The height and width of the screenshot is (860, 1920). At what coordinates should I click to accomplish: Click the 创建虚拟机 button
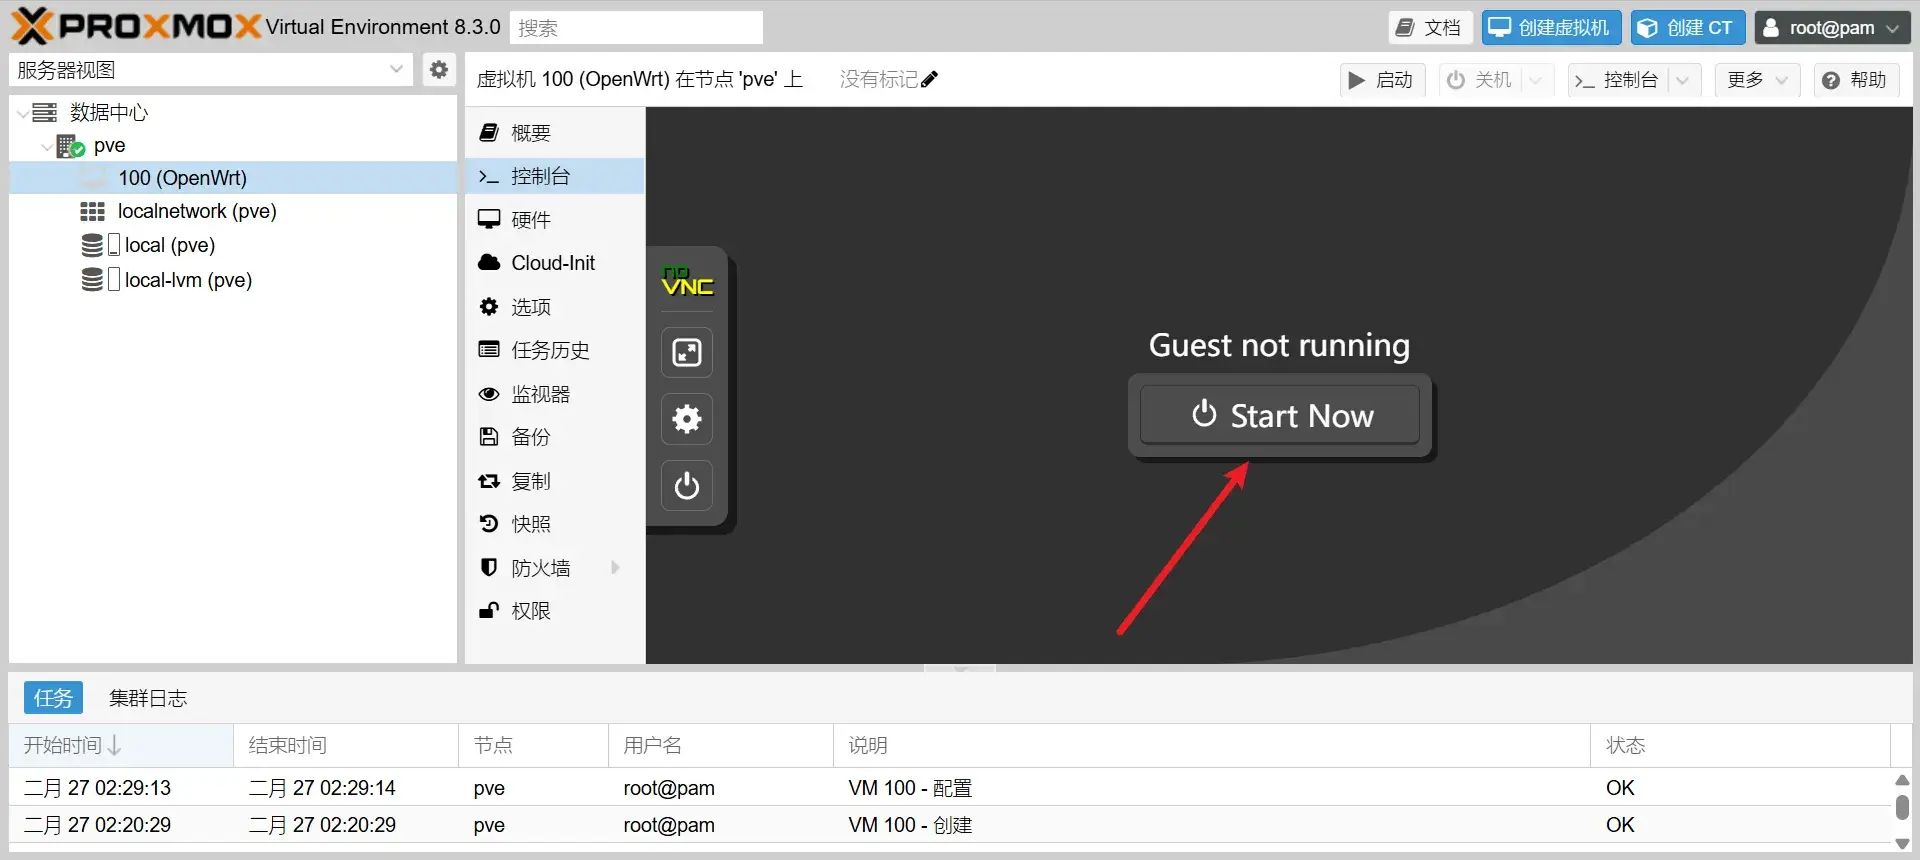1551,28
